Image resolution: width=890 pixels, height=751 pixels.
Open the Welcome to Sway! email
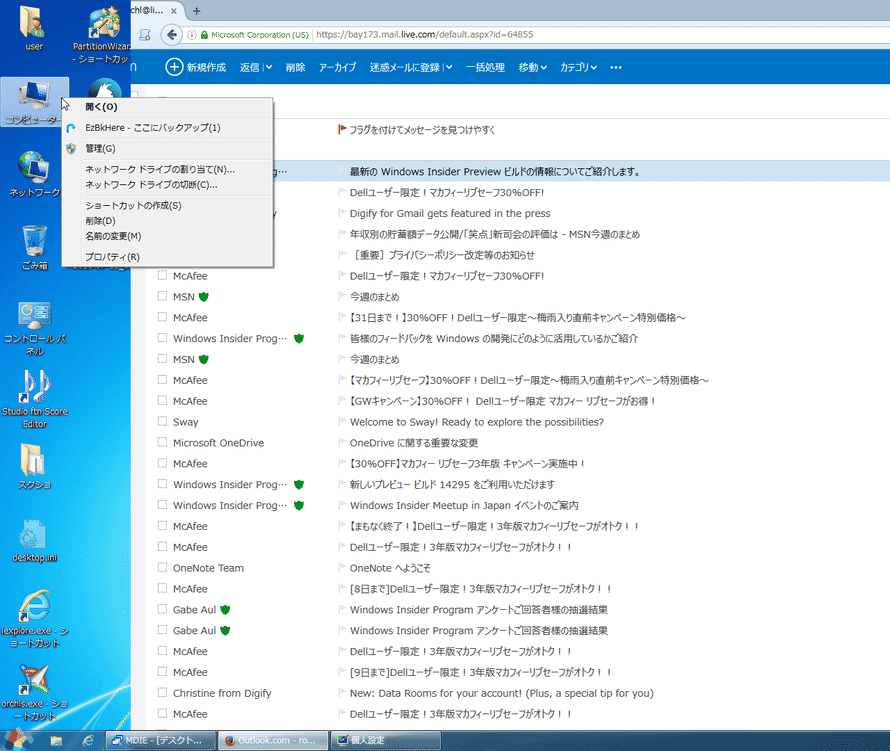[x=477, y=422]
